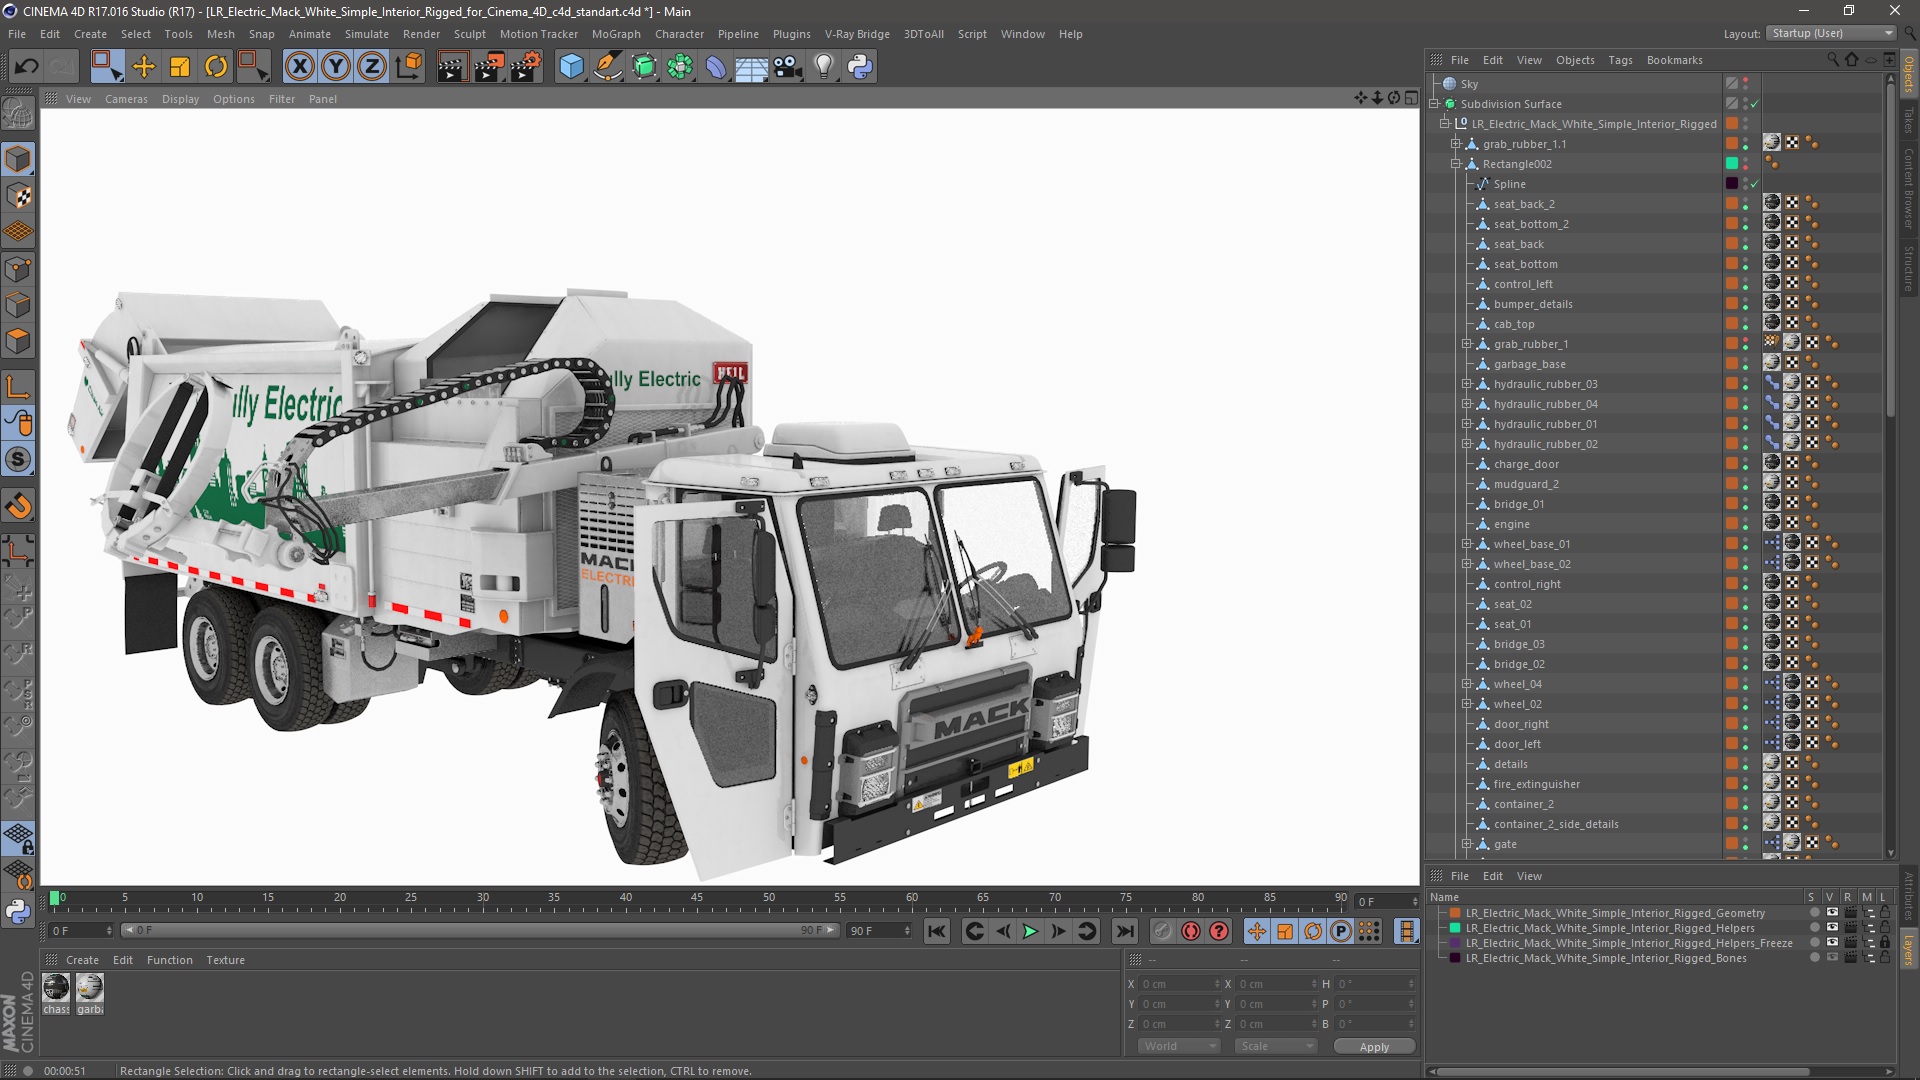Add a Subdivision Surface generator
1920x1080 pixels.
click(x=644, y=67)
